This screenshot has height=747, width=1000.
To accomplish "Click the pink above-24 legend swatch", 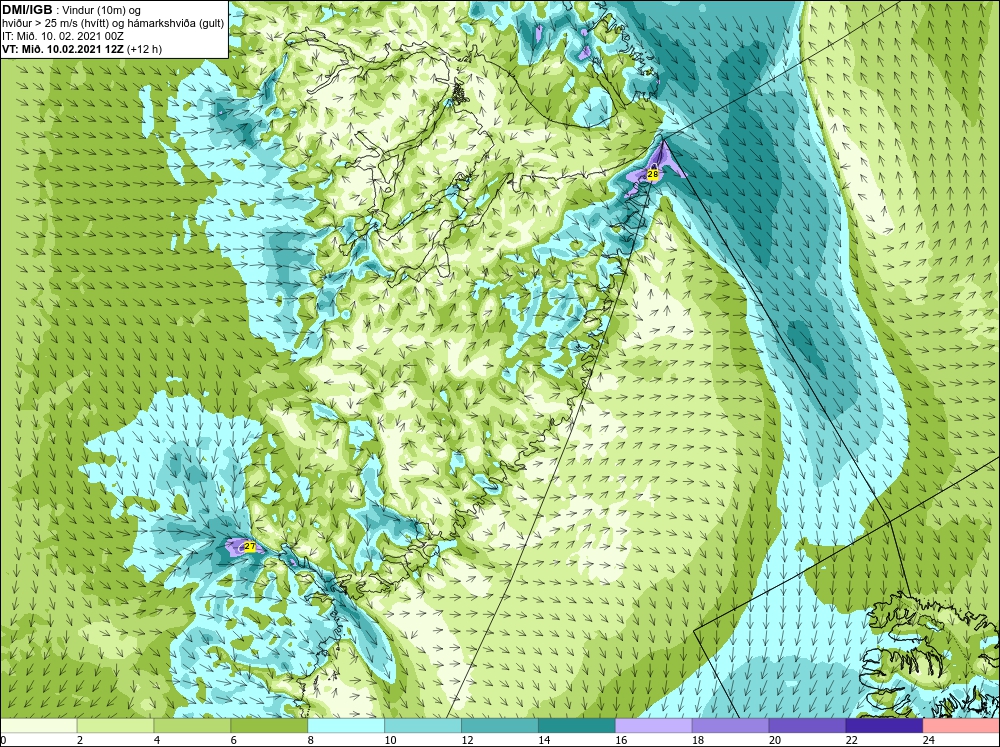I will pyautogui.click(x=961, y=726).
